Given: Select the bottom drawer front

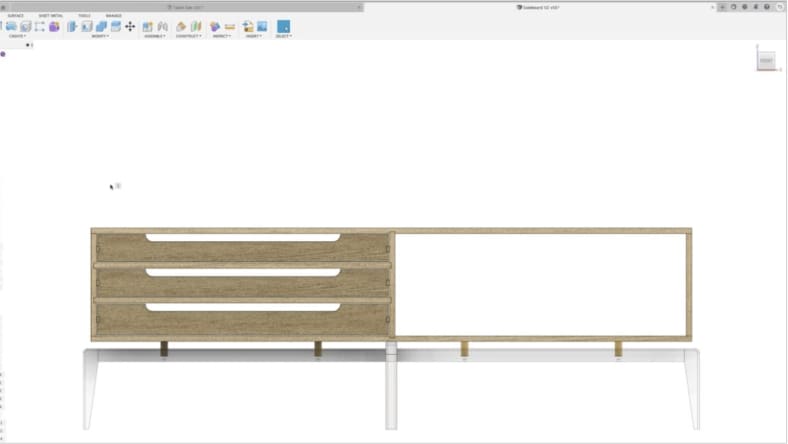Looking at the screenshot, I should click(243, 323).
